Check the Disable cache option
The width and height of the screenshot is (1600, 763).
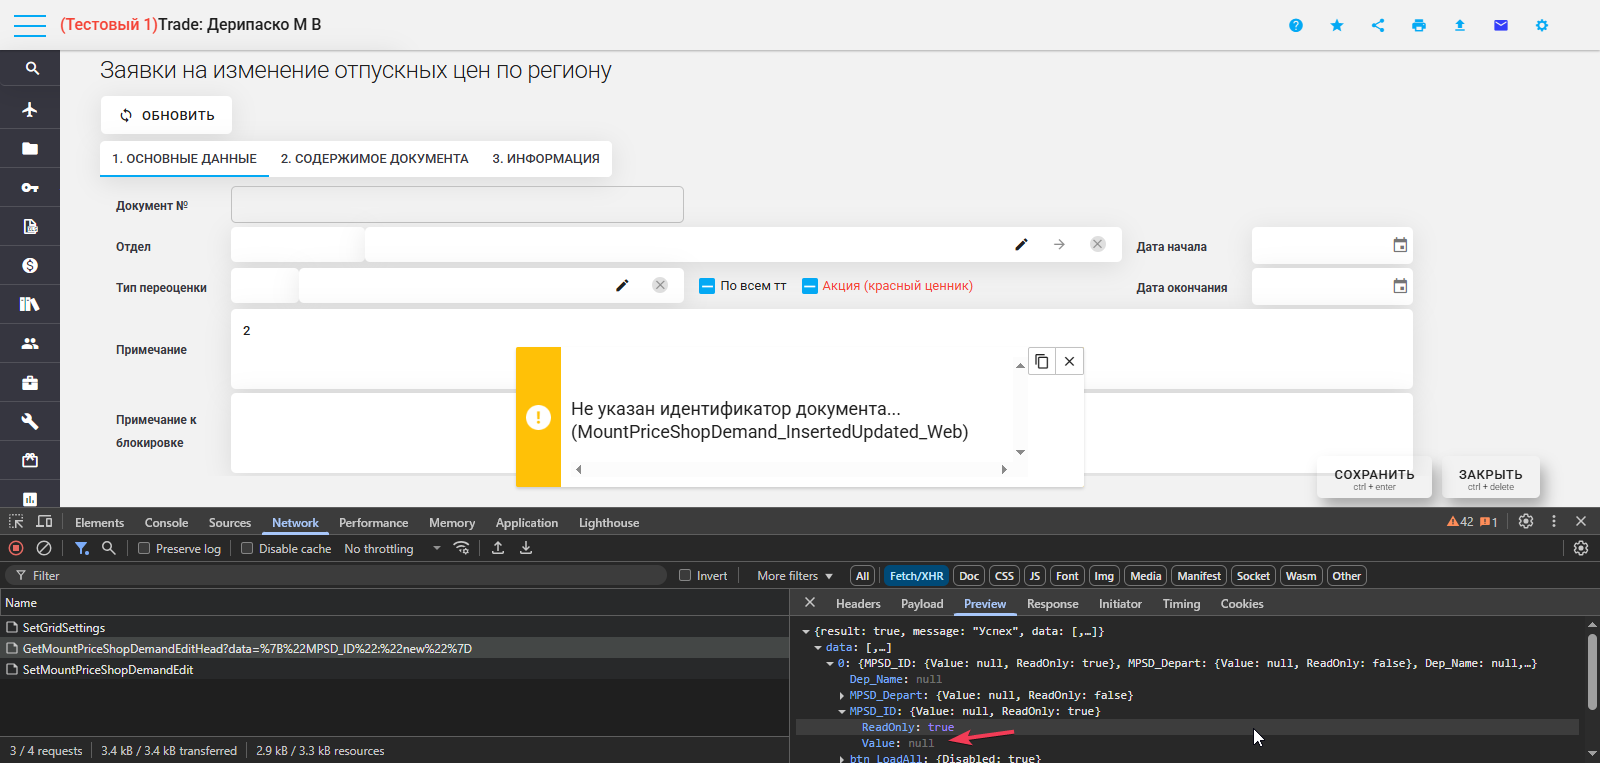[x=247, y=548]
